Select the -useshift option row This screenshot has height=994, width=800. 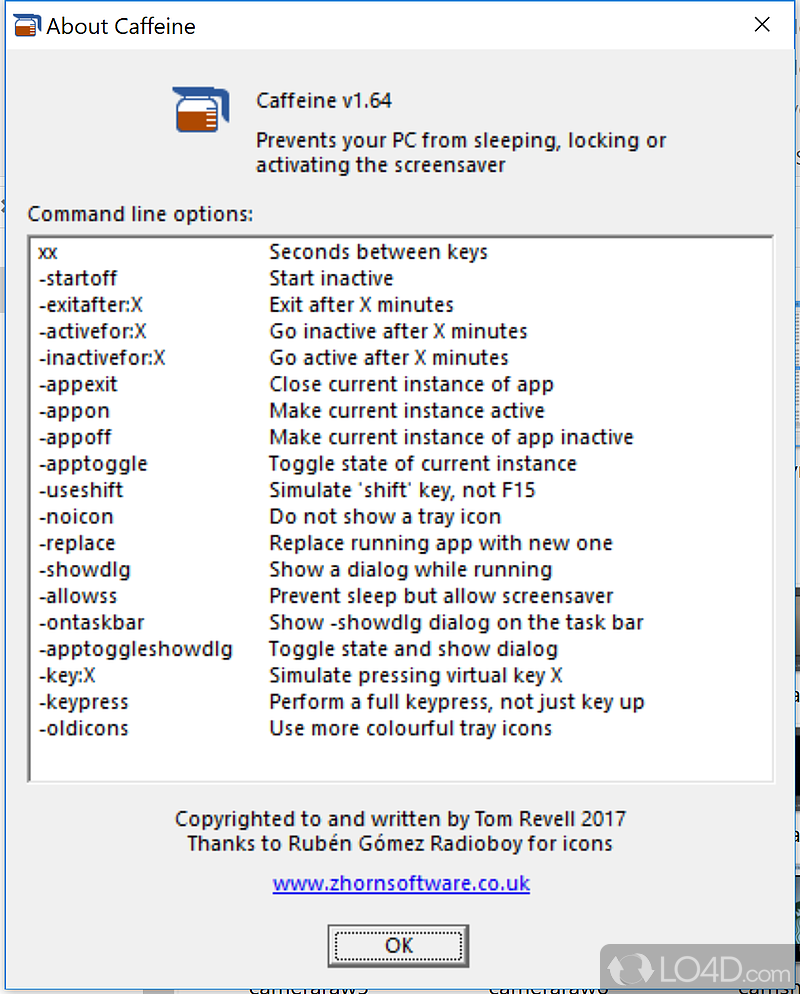tap(81, 490)
